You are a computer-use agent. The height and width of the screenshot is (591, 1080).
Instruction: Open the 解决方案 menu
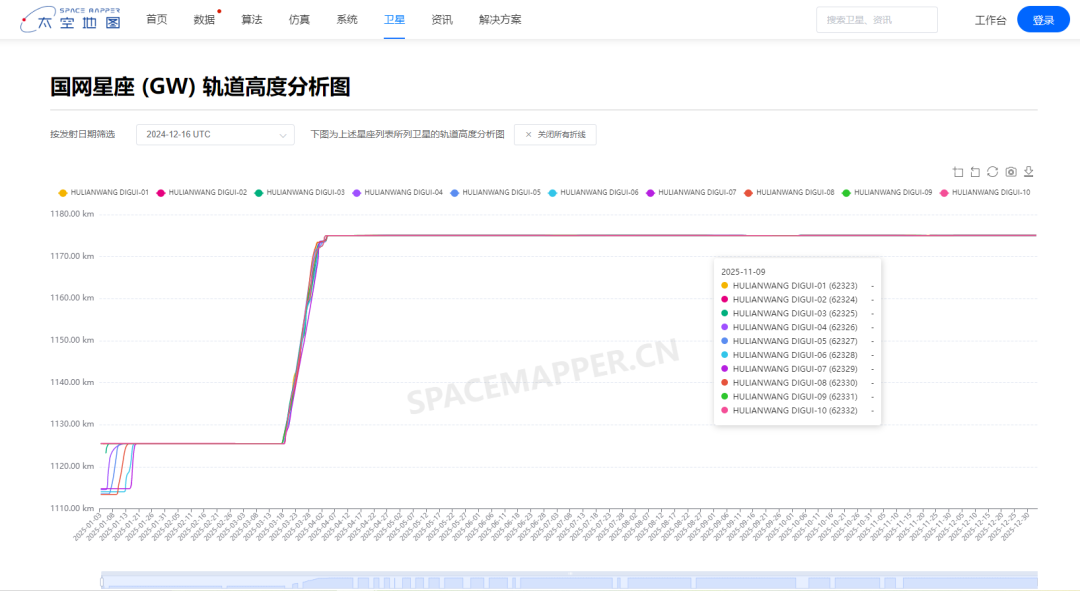pyautogui.click(x=500, y=19)
